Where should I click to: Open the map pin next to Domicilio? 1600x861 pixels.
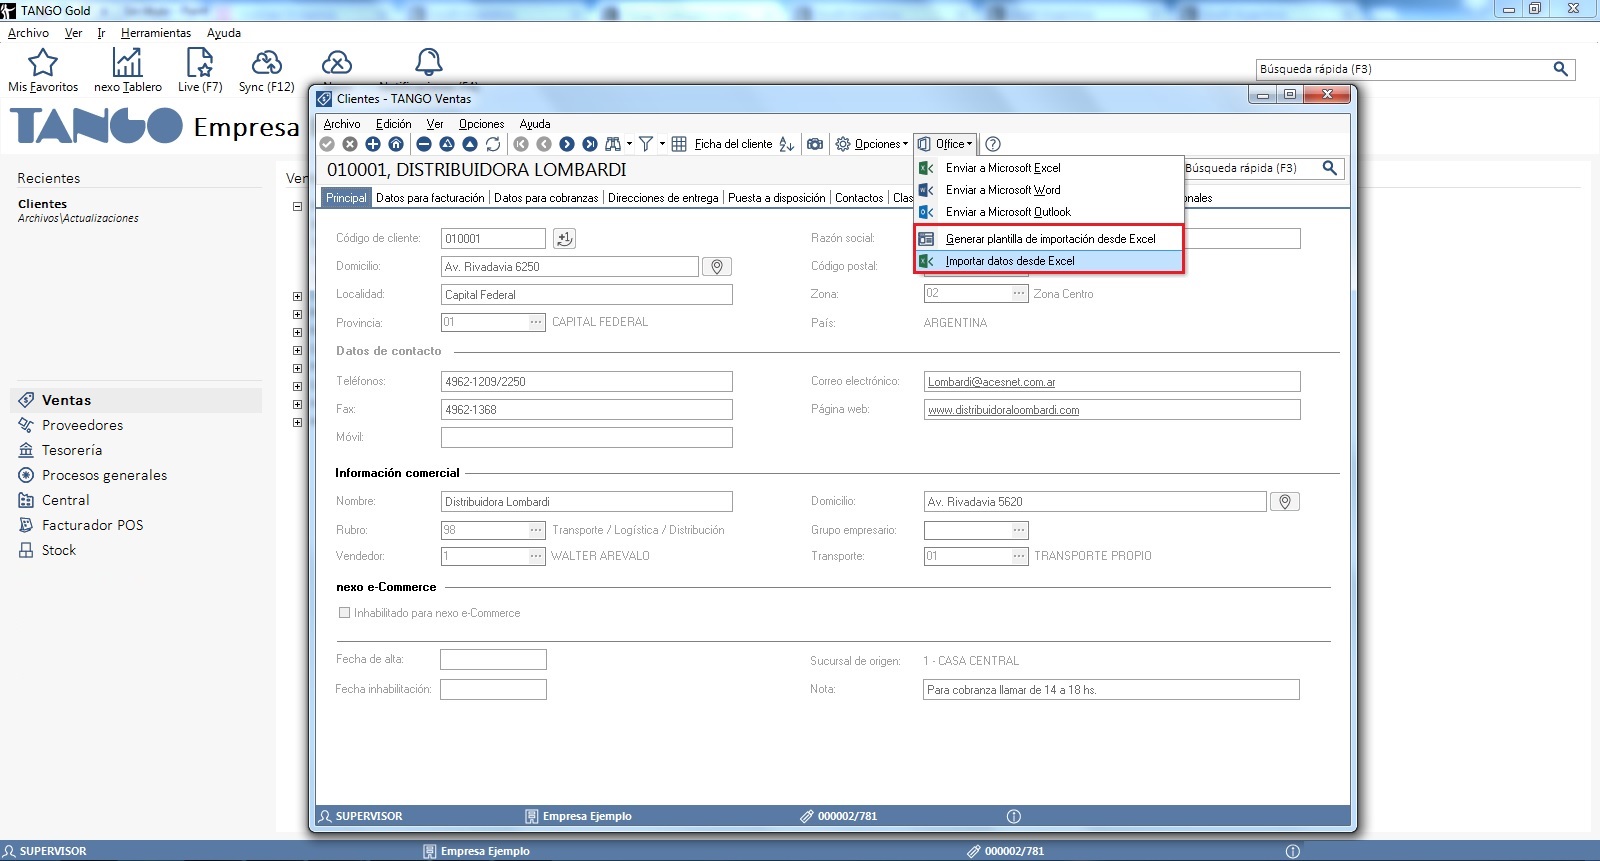[x=716, y=267]
